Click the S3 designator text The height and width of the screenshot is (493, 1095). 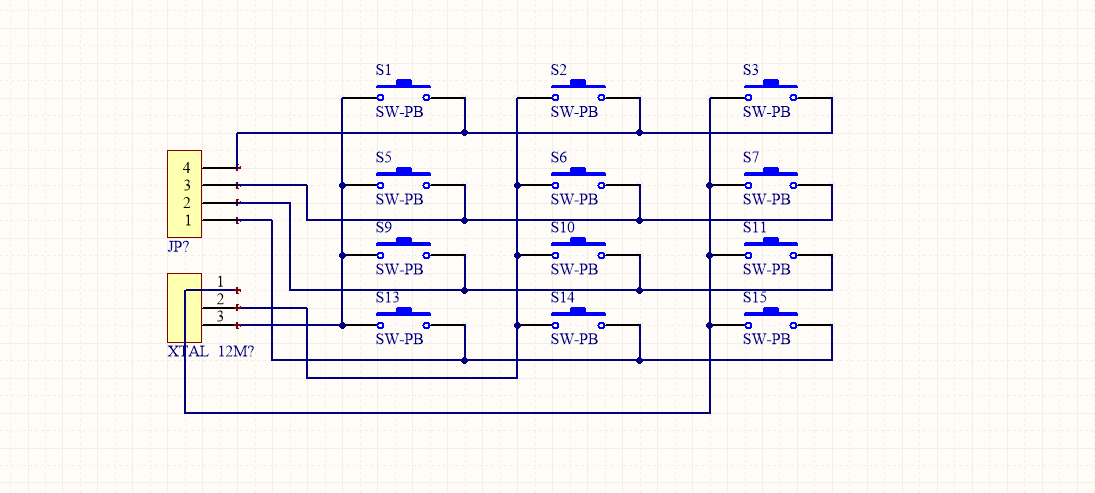751,70
